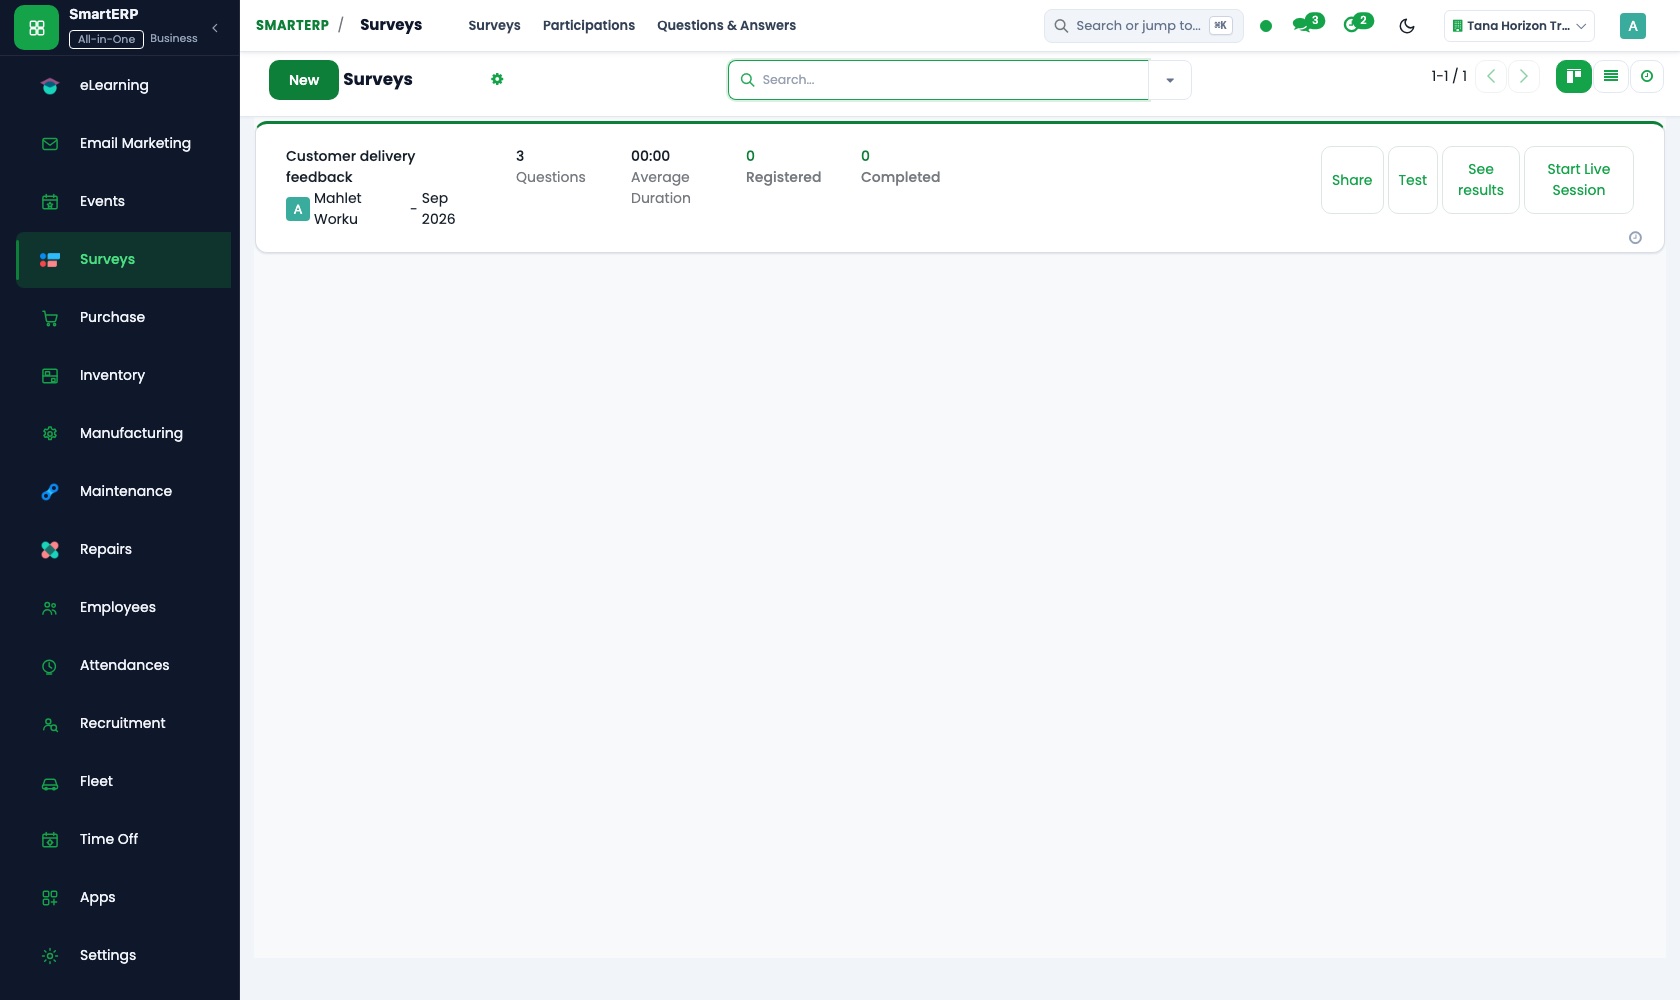Screen dimensions: 1680x1000
Task: Switch to kanban view
Action: [1574, 76]
